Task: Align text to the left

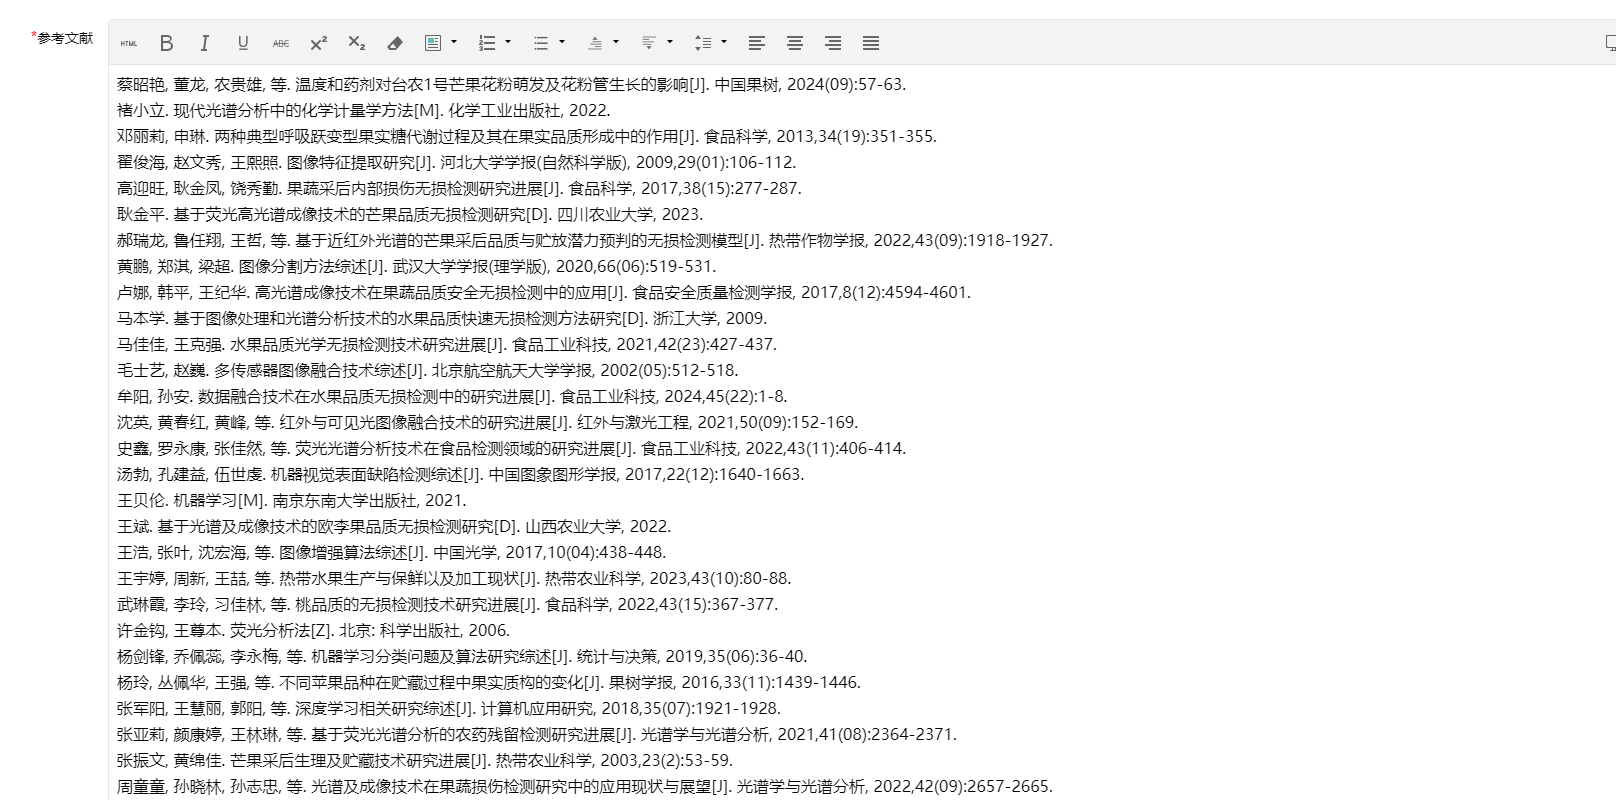Action: 757,43
